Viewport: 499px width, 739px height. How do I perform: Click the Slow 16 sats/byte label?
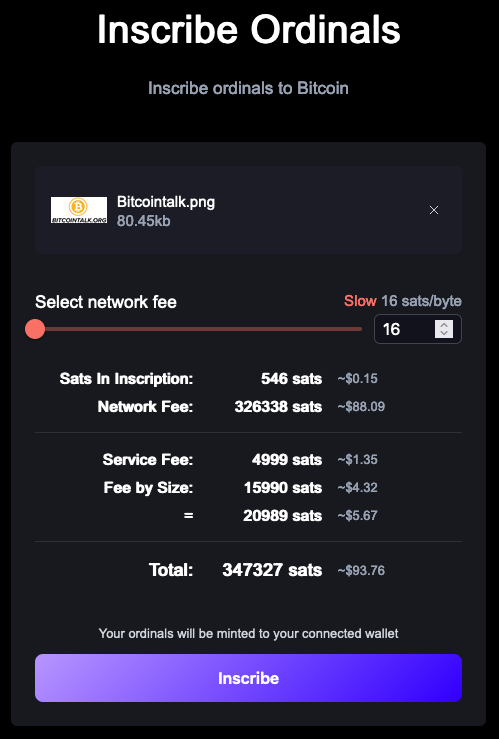coord(403,301)
